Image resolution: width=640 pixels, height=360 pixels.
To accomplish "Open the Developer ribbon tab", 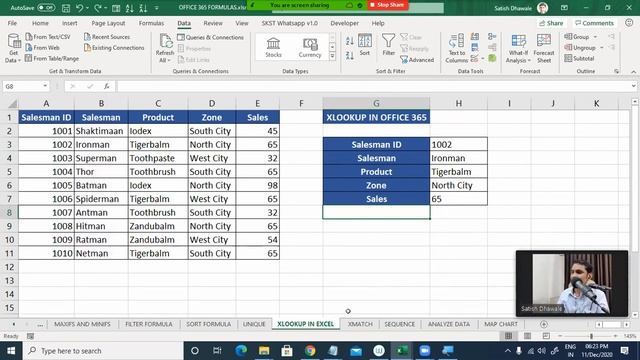I will tap(344, 23).
